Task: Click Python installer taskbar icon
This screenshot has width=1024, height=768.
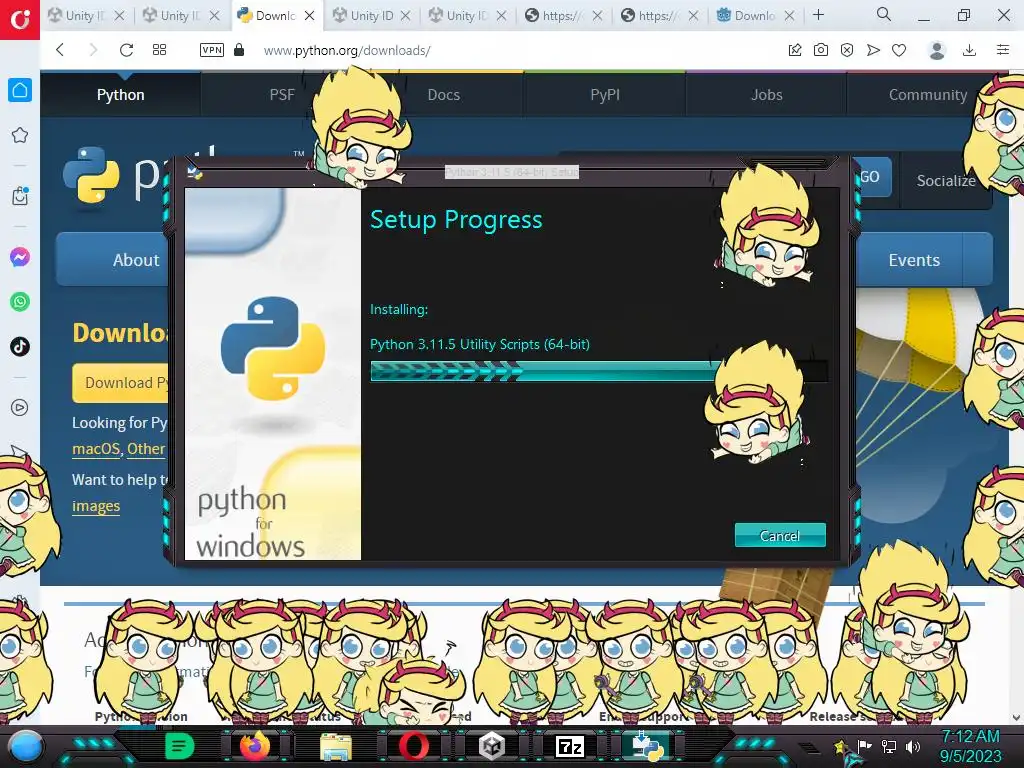Action: click(x=648, y=746)
